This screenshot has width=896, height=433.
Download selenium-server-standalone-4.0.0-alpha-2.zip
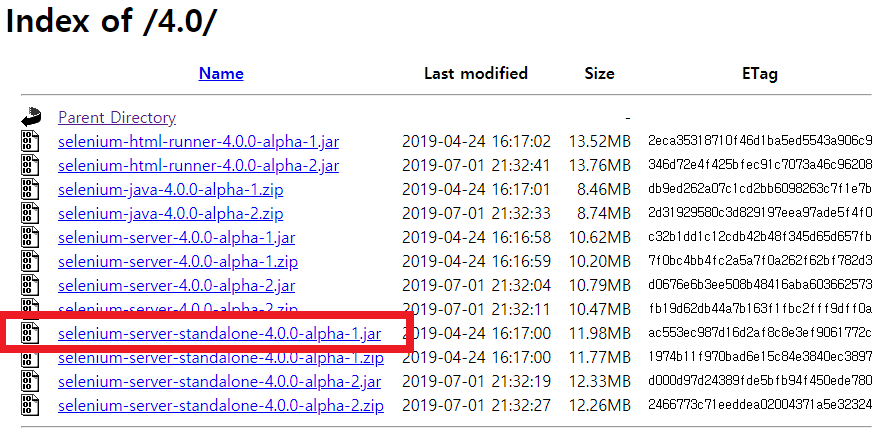click(221, 406)
